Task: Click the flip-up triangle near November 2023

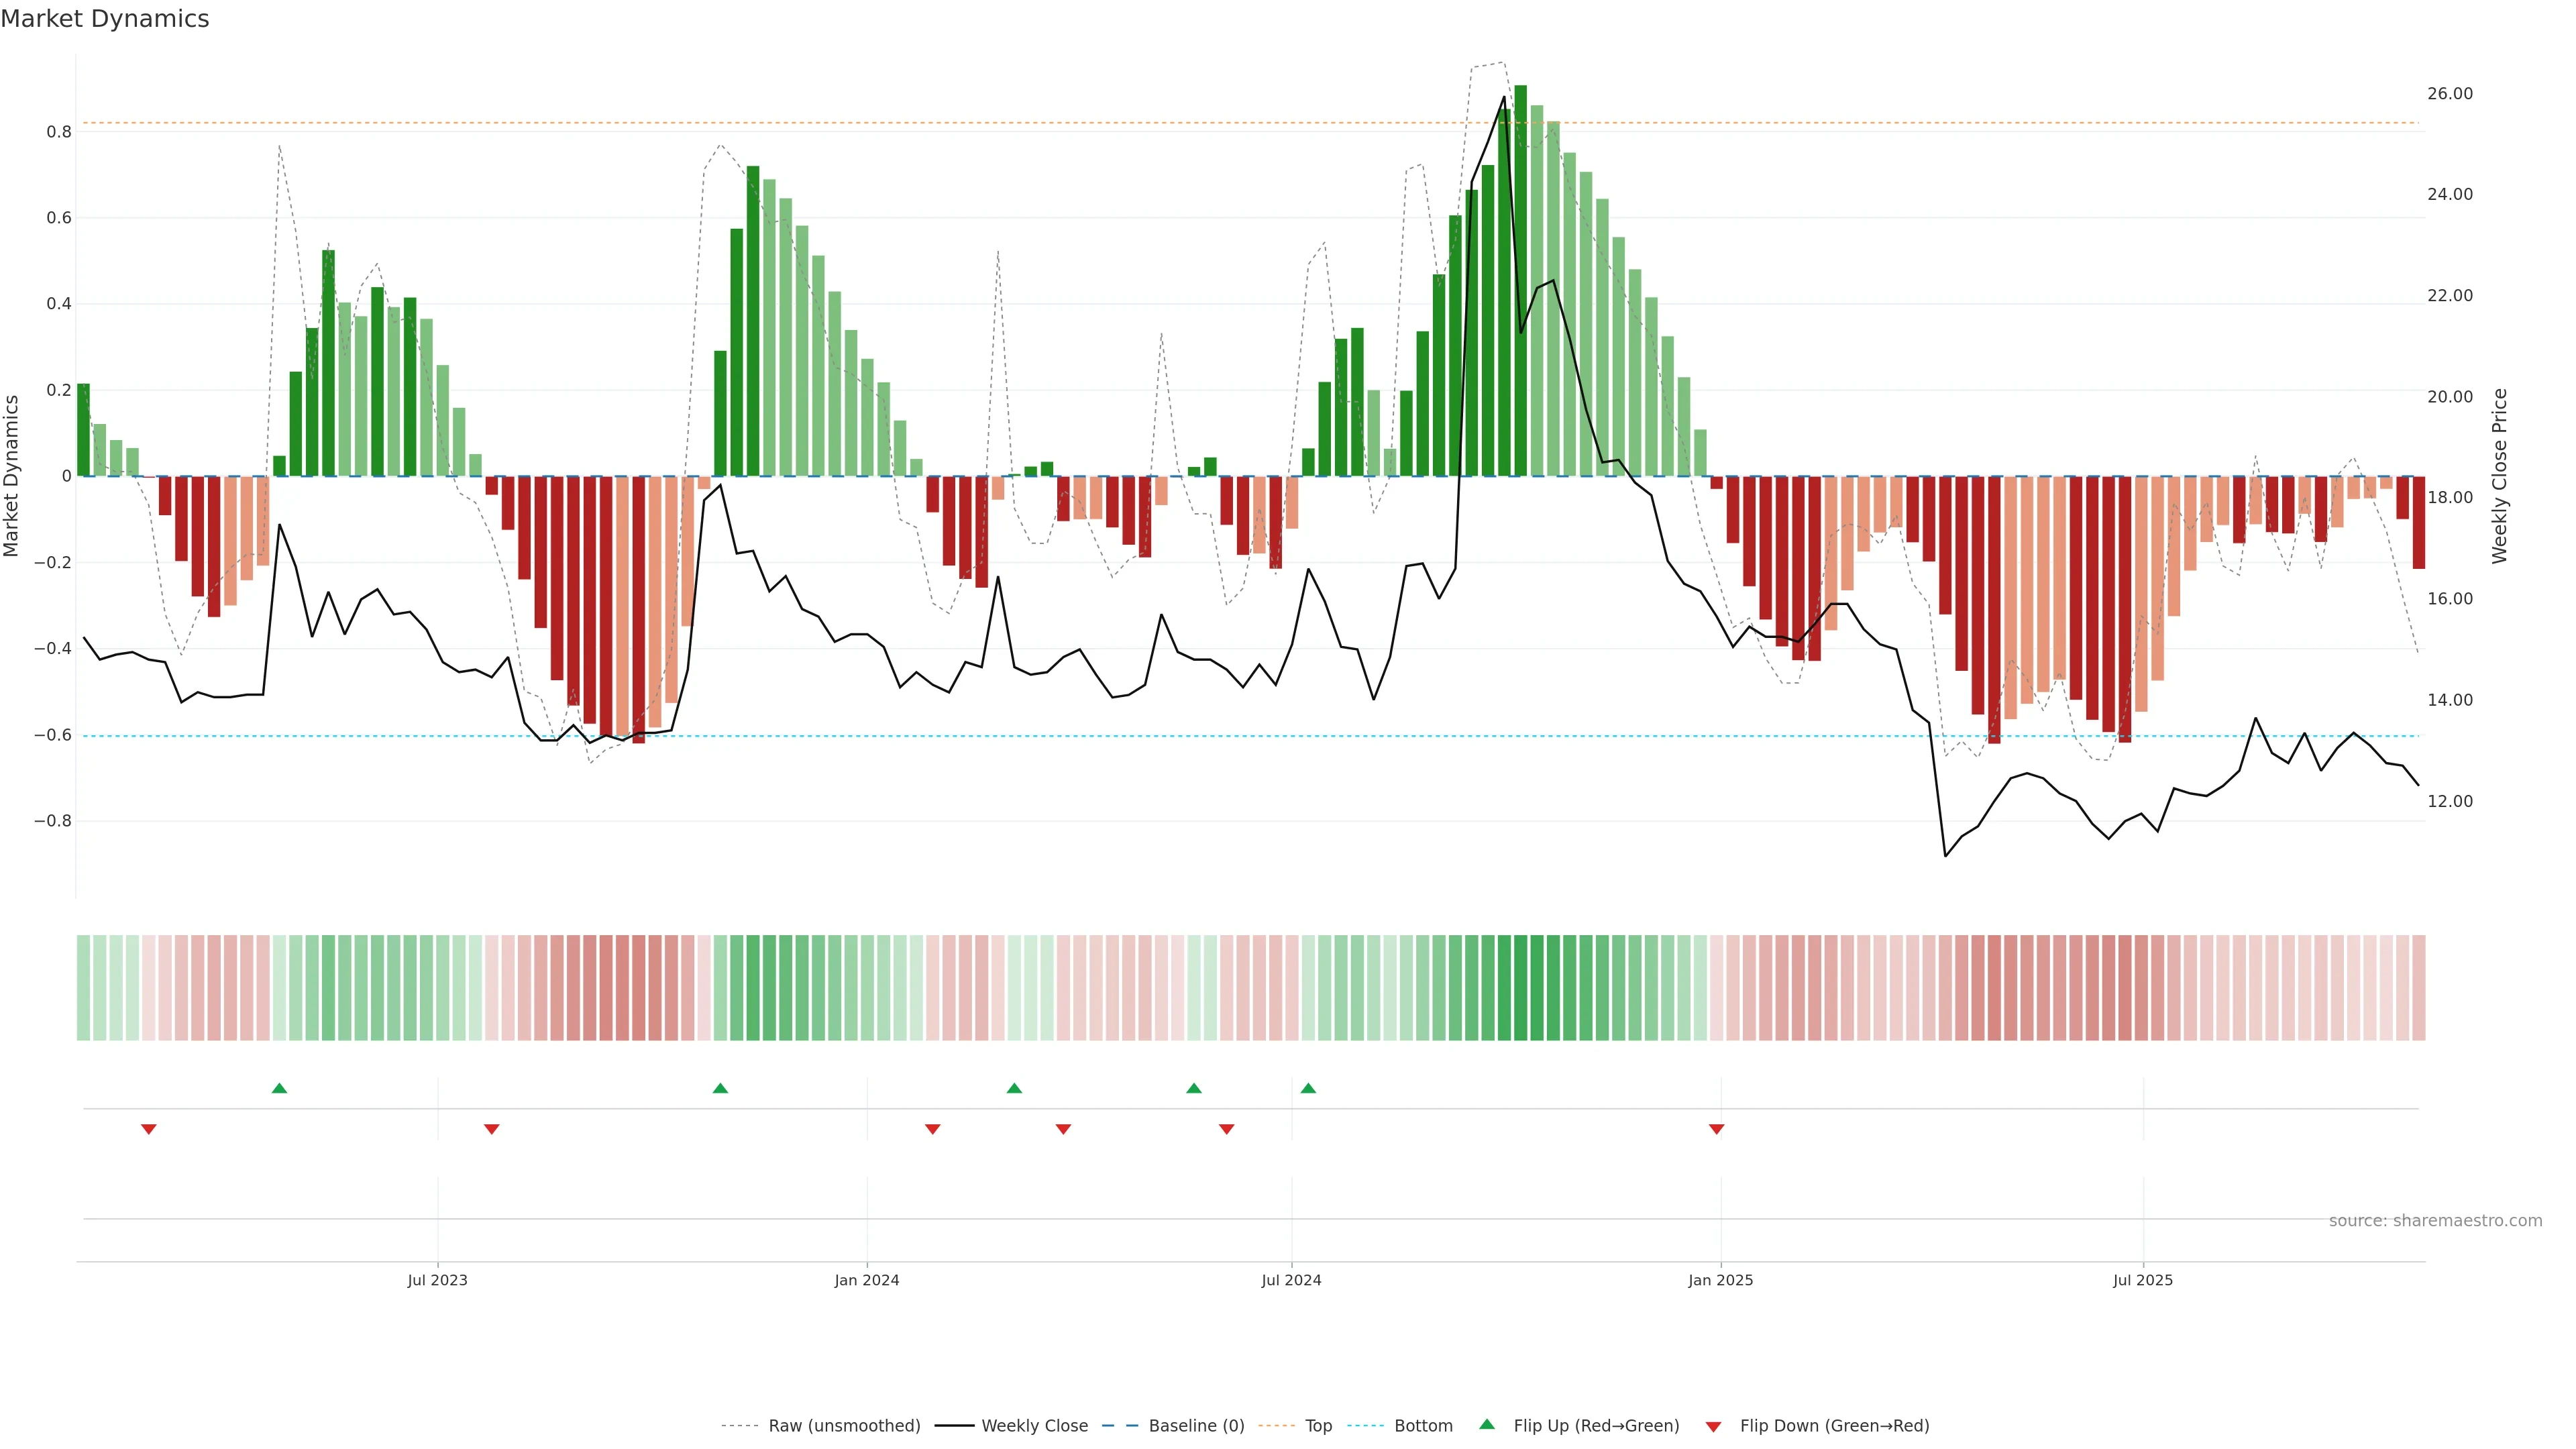Action: [720, 1088]
